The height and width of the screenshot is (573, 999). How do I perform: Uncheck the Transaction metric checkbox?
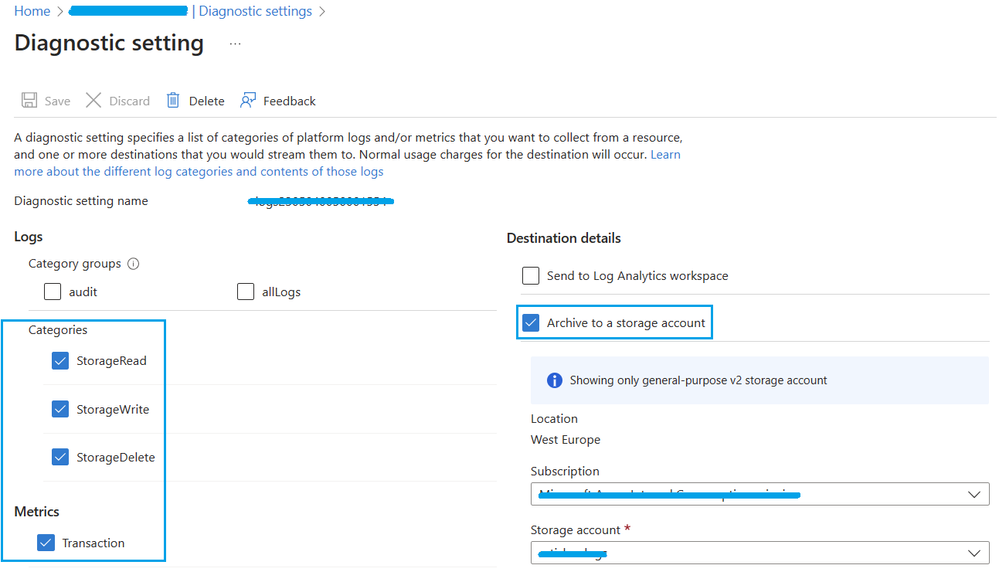pos(46,543)
